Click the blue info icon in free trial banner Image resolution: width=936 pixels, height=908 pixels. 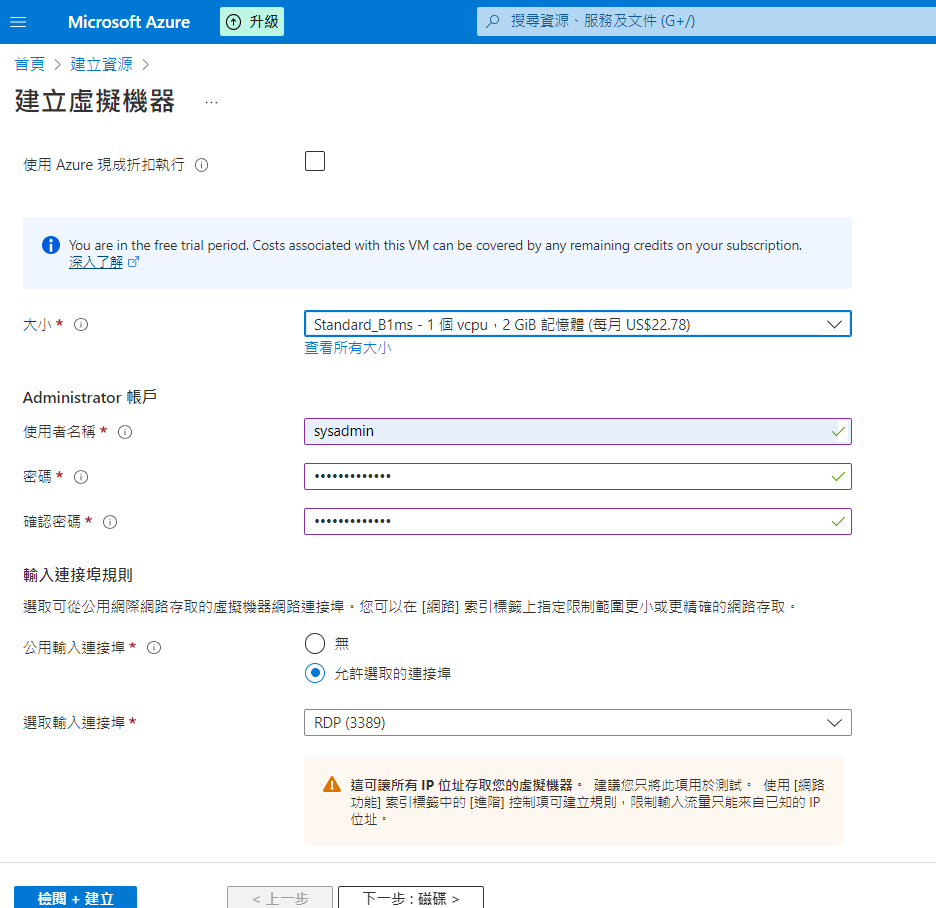click(51, 245)
